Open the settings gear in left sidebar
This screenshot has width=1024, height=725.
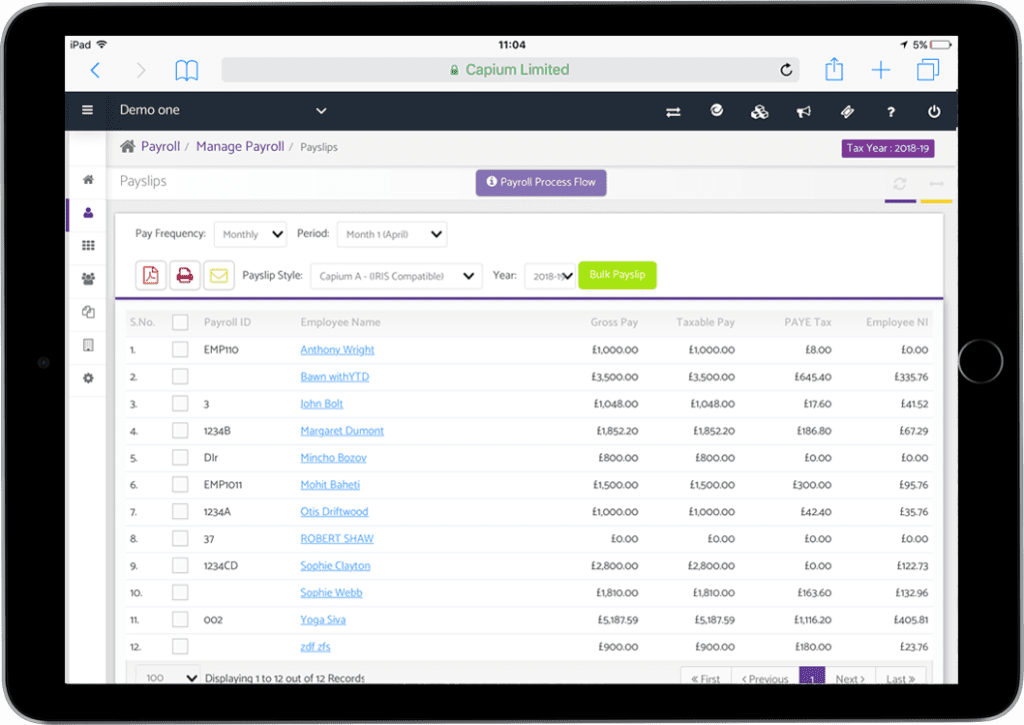(88, 378)
